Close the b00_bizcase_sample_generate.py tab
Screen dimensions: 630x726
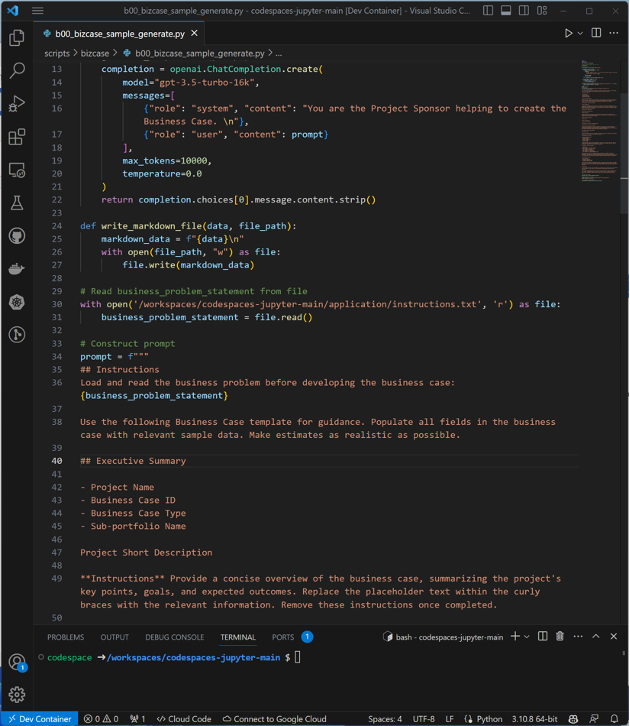194,33
